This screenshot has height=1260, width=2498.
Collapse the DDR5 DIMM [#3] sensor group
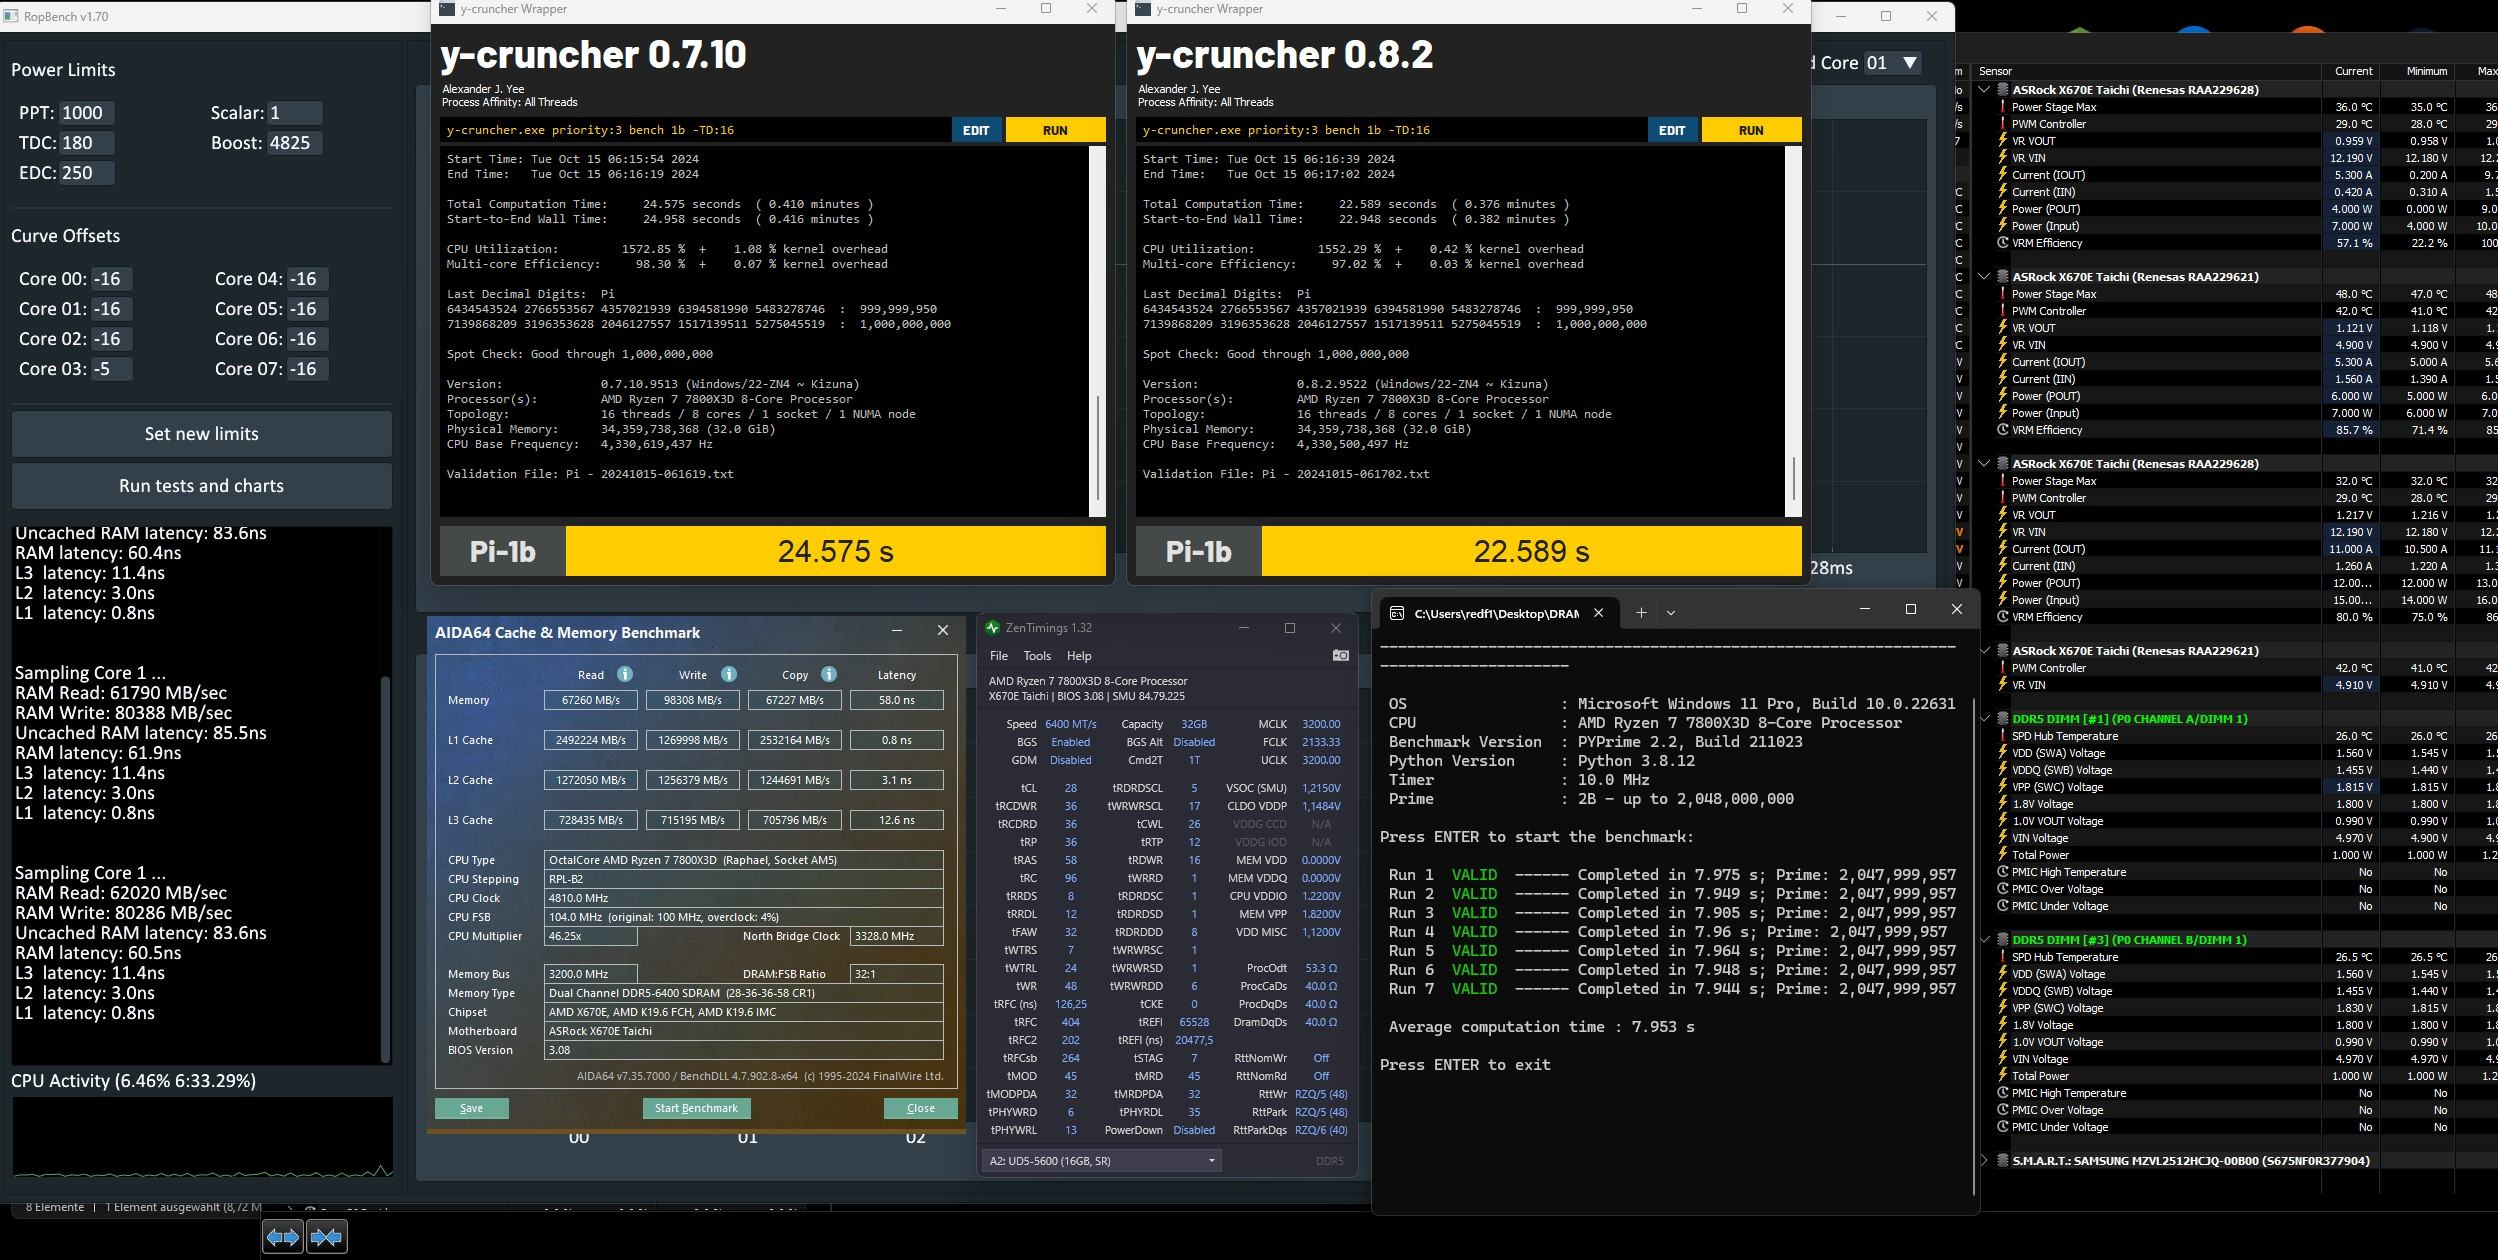pos(1986,939)
